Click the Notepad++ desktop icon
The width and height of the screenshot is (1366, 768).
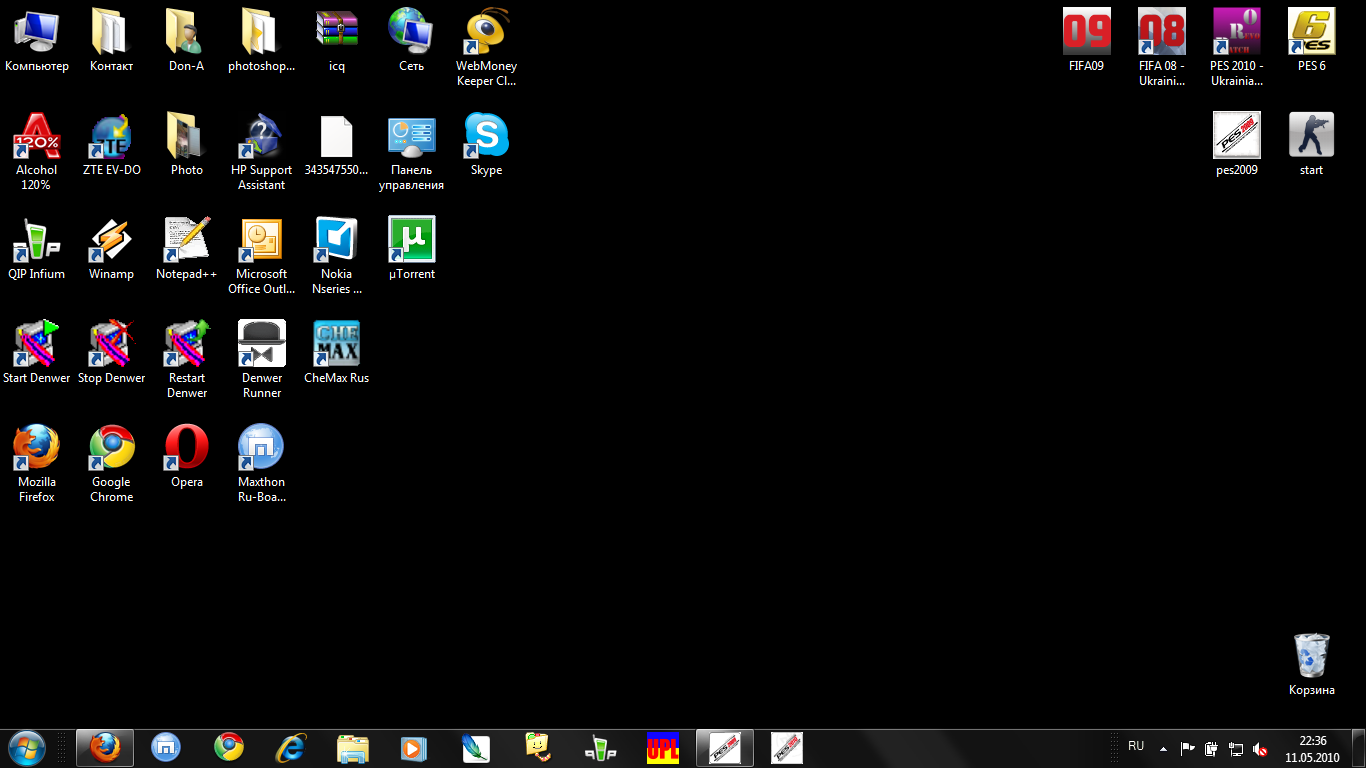pos(186,241)
